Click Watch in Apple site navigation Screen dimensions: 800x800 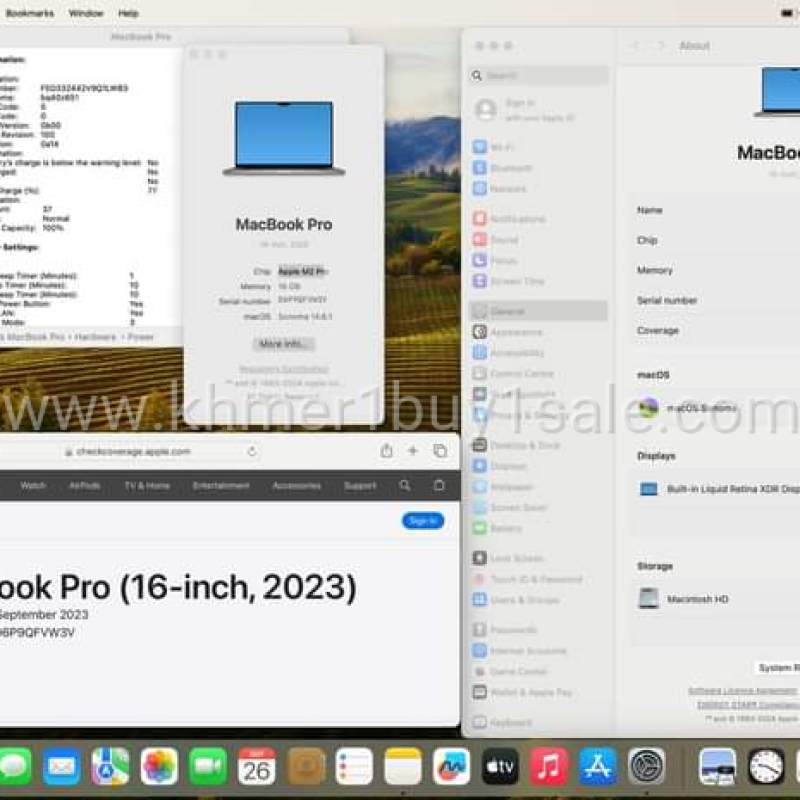coord(33,485)
